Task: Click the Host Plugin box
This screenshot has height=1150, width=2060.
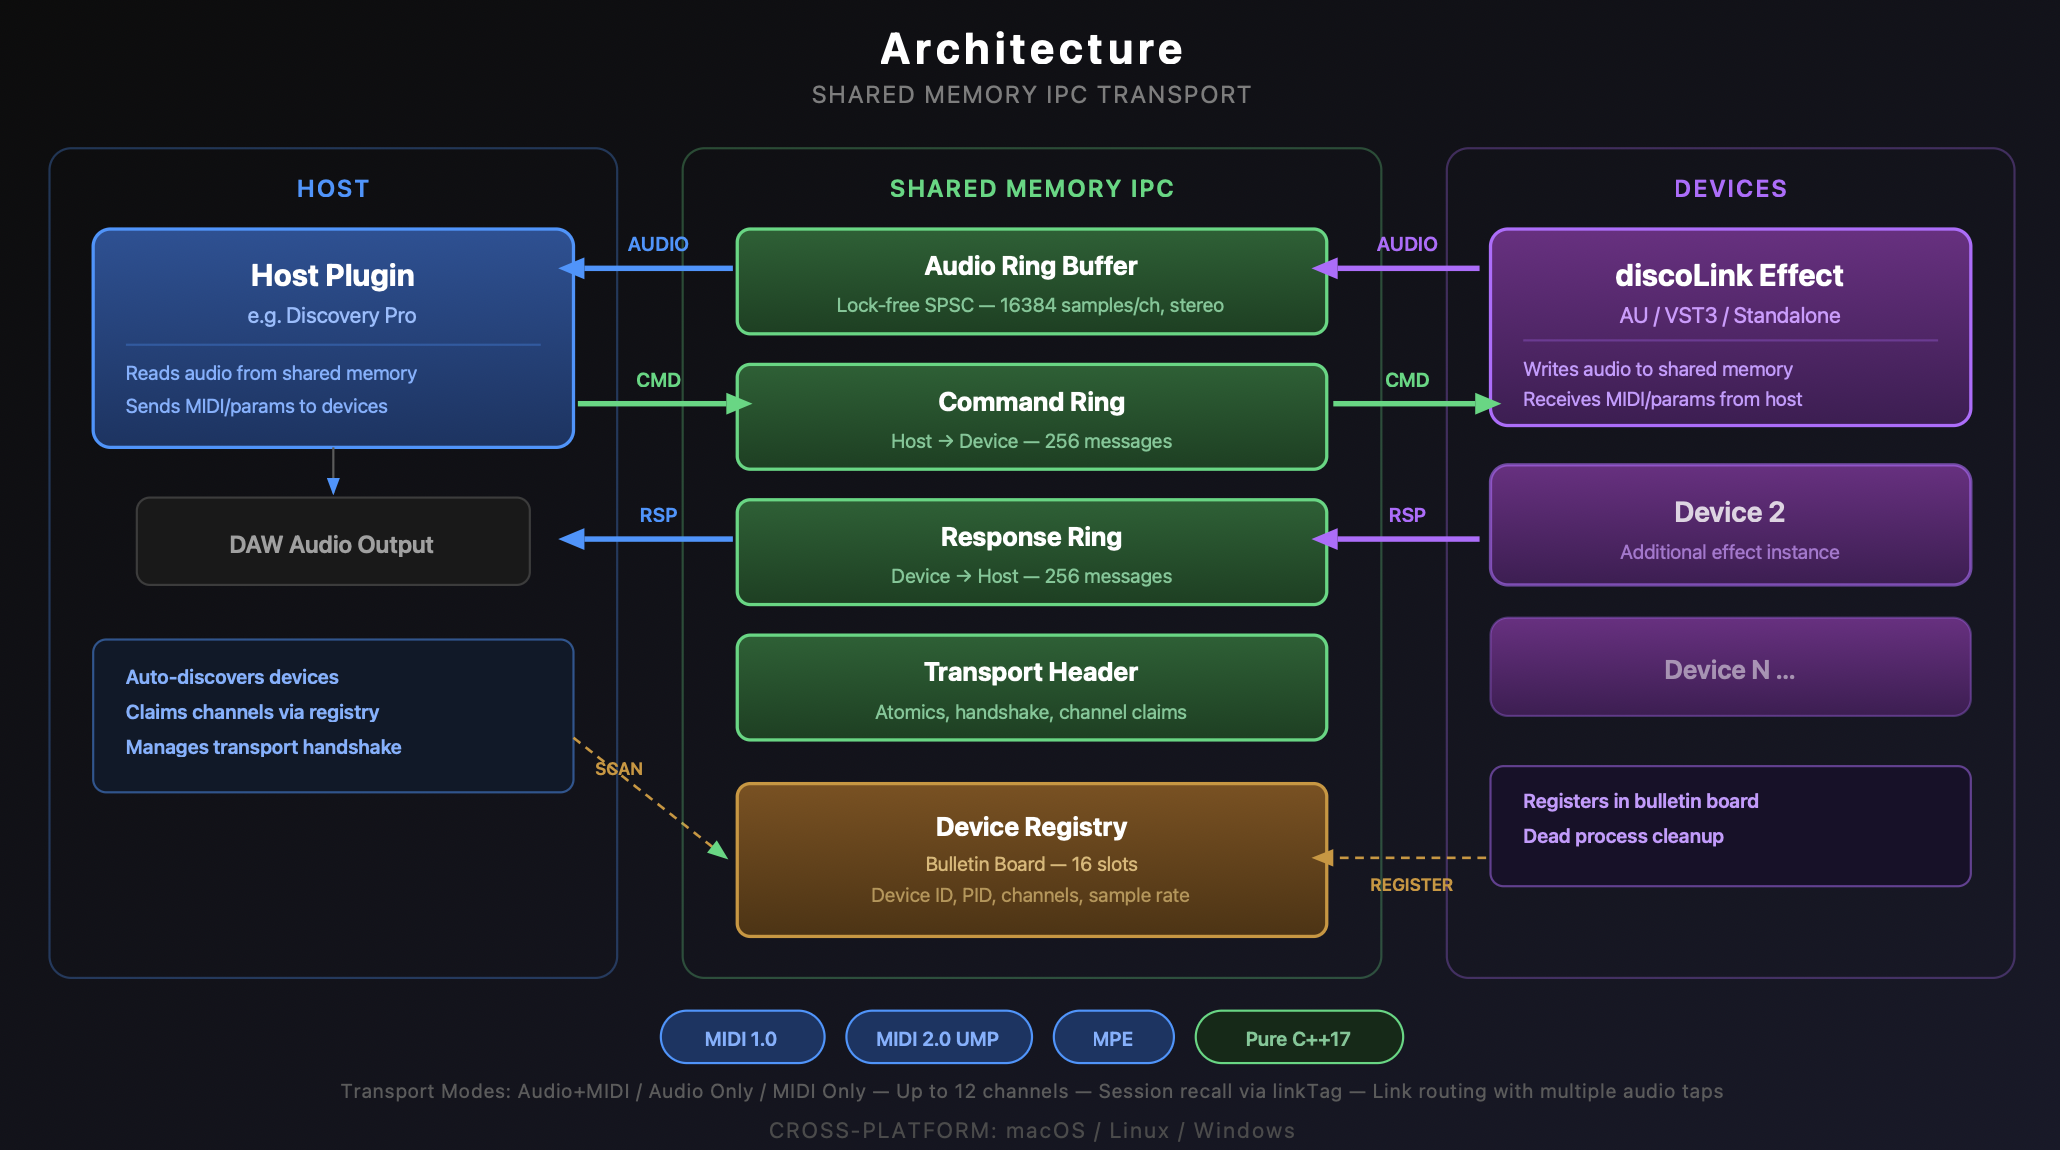Action: pyautogui.click(x=333, y=338)
